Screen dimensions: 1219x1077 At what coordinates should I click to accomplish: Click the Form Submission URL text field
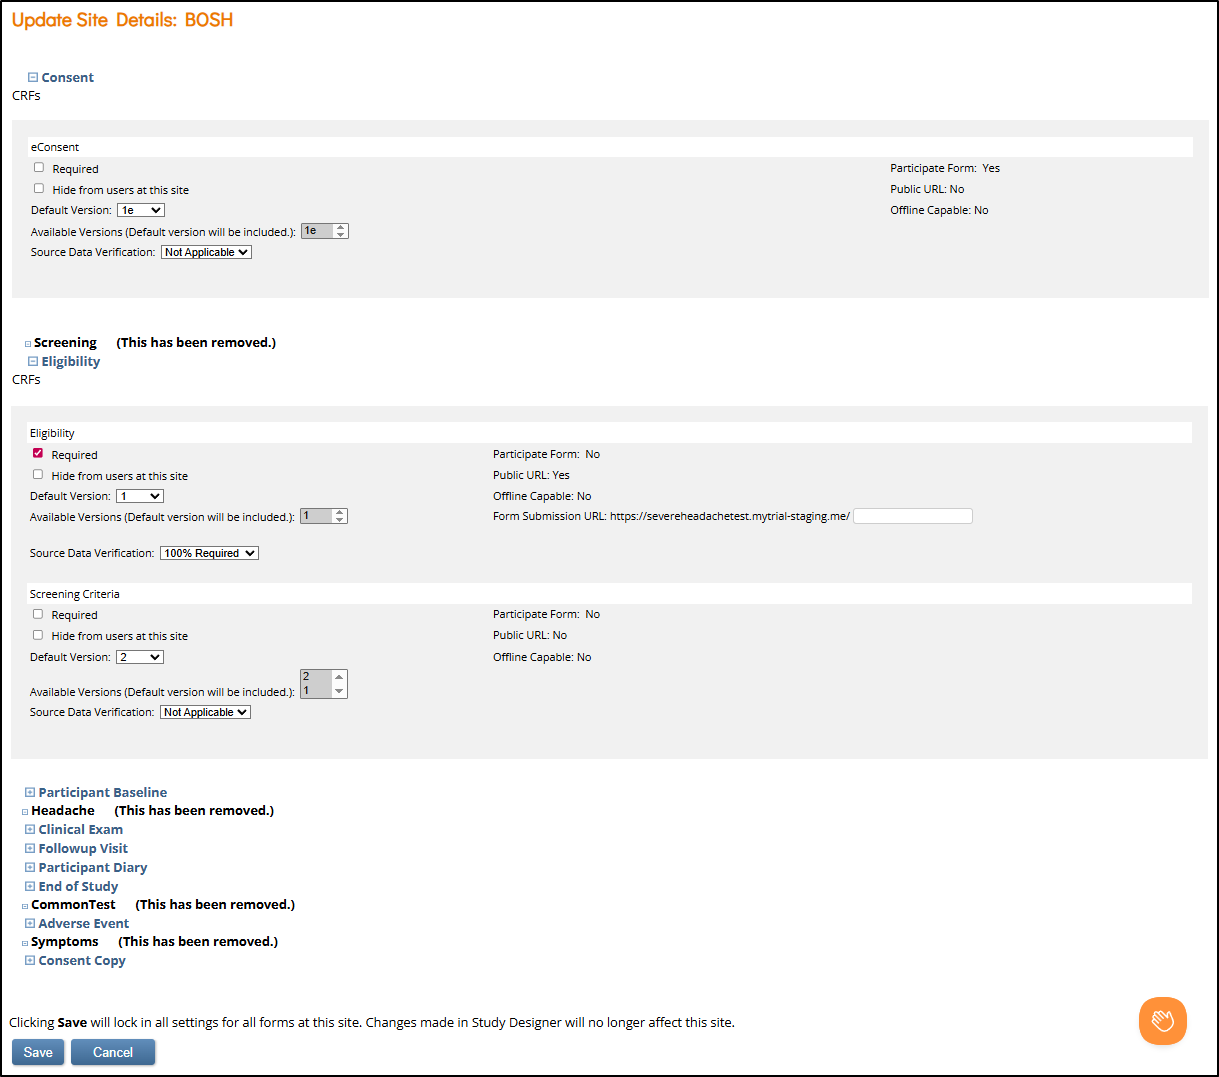[912, 516]
